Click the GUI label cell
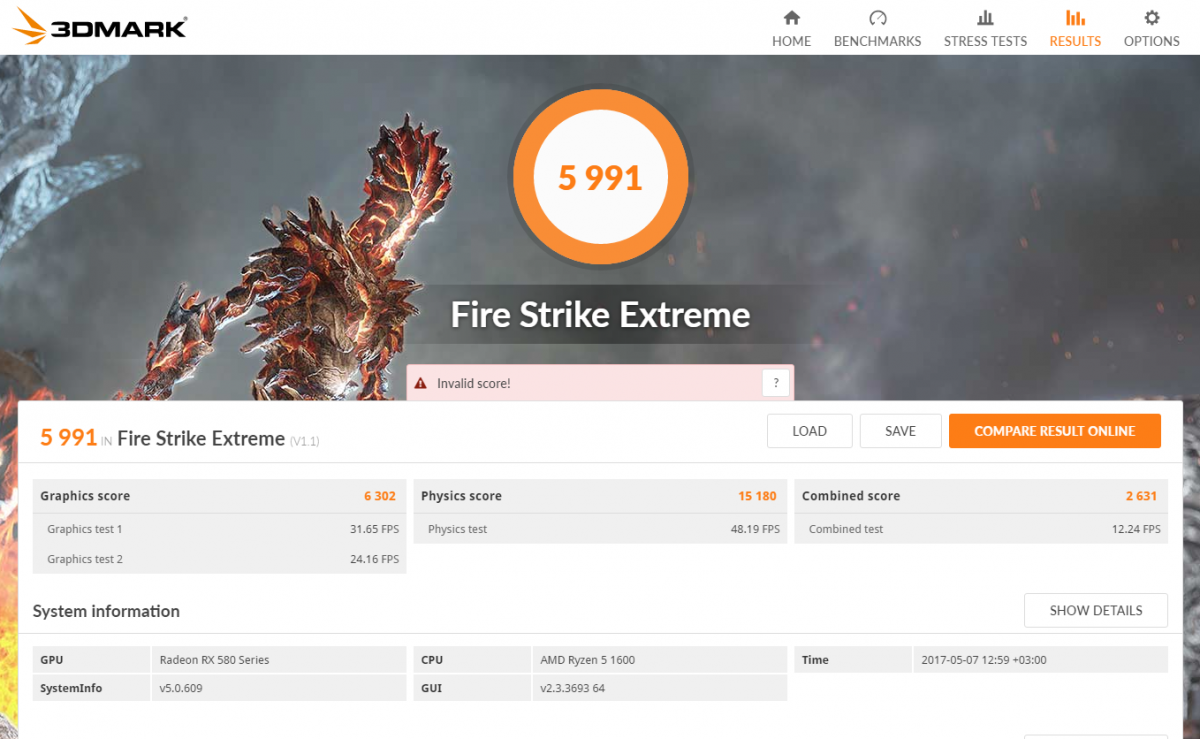The width and height of the screenshot is (1200, 739). [472, 688]
